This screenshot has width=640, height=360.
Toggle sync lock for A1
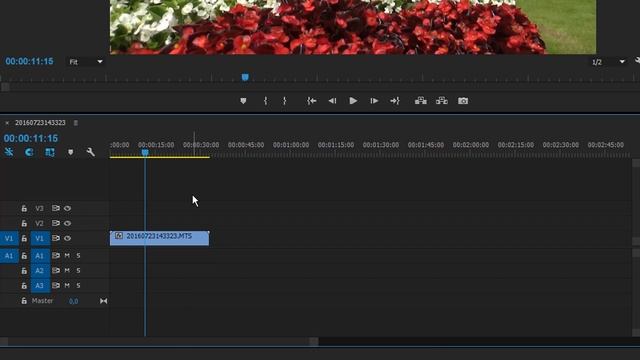click(56, 256)
